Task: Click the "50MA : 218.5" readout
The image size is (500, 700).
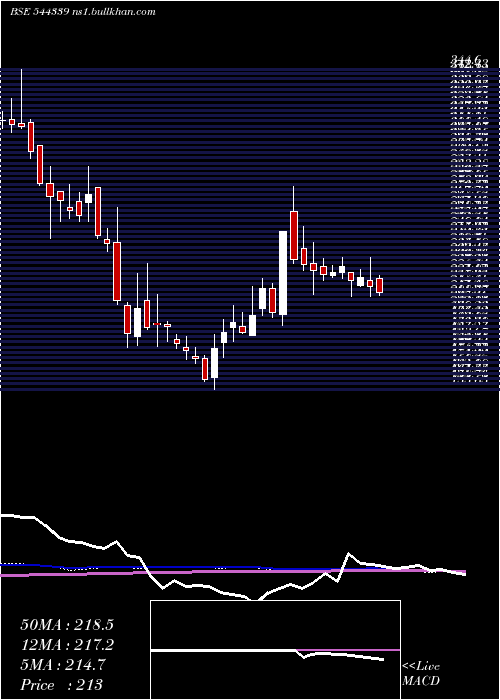Action: click(67, 625)
